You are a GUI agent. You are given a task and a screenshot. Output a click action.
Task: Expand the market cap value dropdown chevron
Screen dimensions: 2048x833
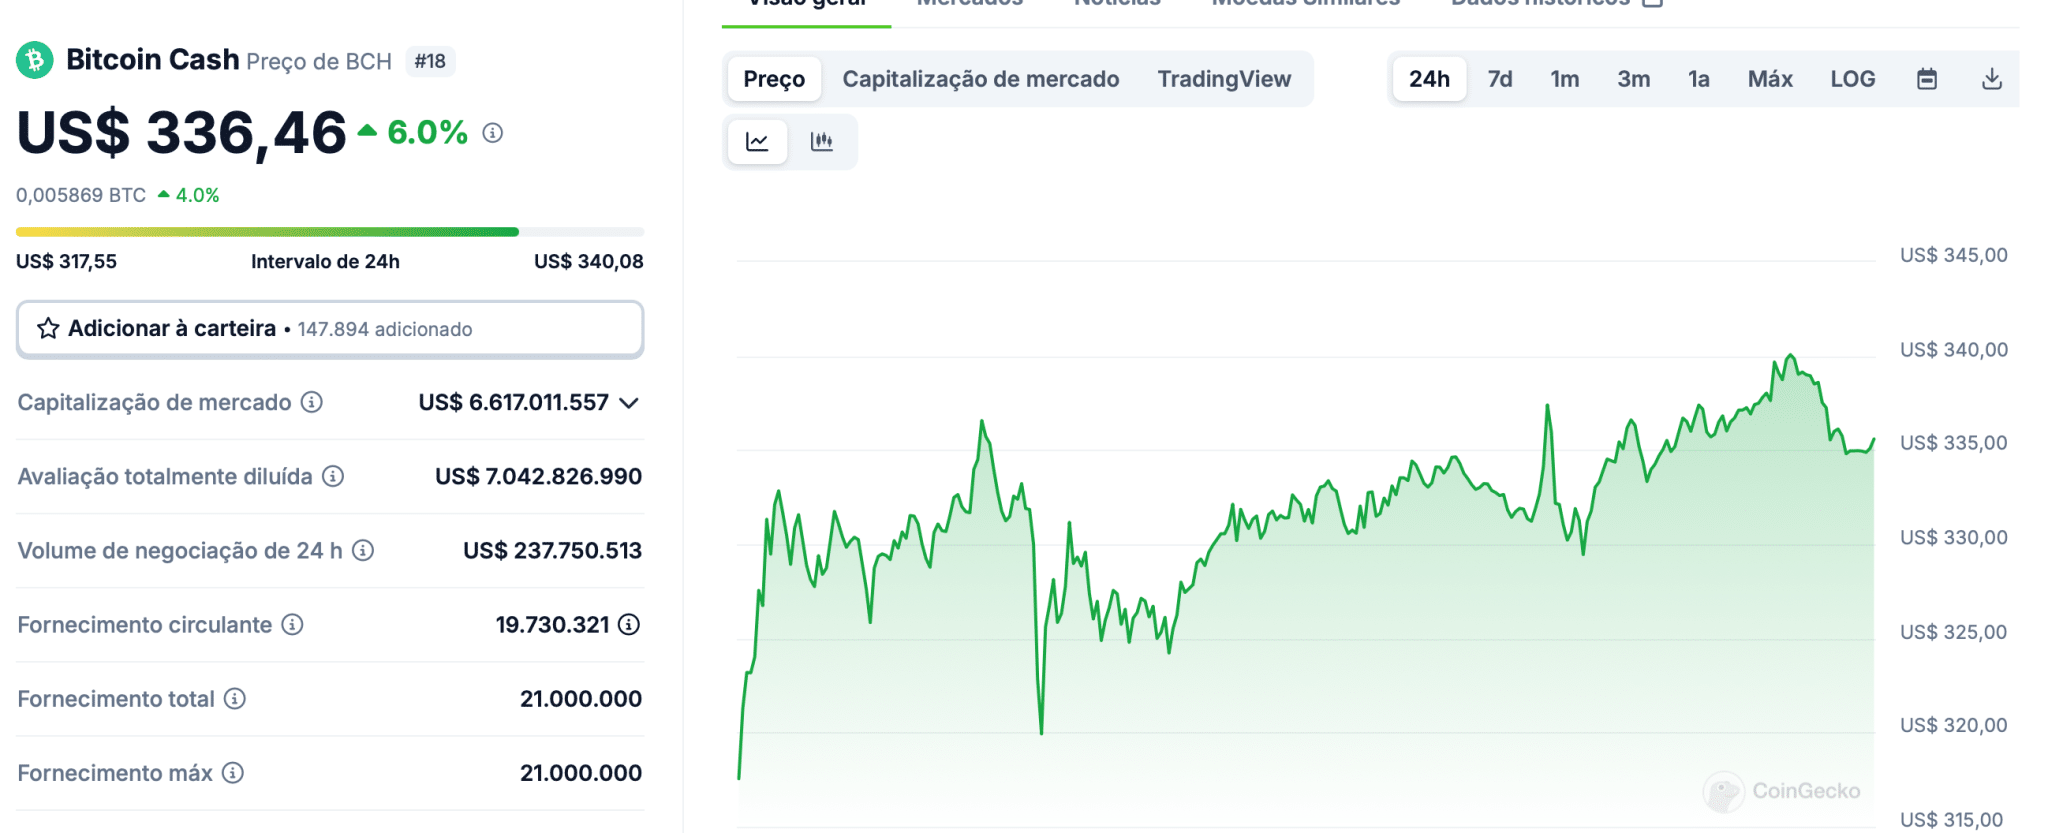coord(629,403)
